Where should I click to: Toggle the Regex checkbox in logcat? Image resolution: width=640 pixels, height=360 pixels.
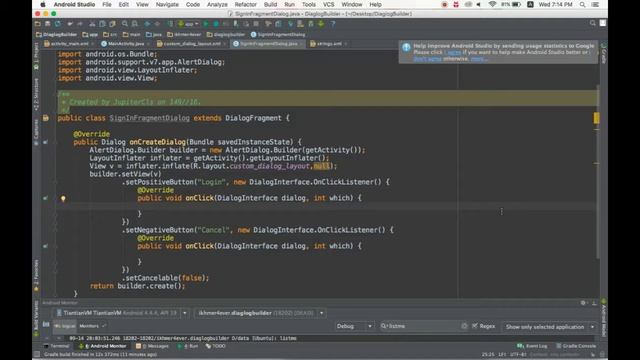pyautogui.click(x=475, y=326)
